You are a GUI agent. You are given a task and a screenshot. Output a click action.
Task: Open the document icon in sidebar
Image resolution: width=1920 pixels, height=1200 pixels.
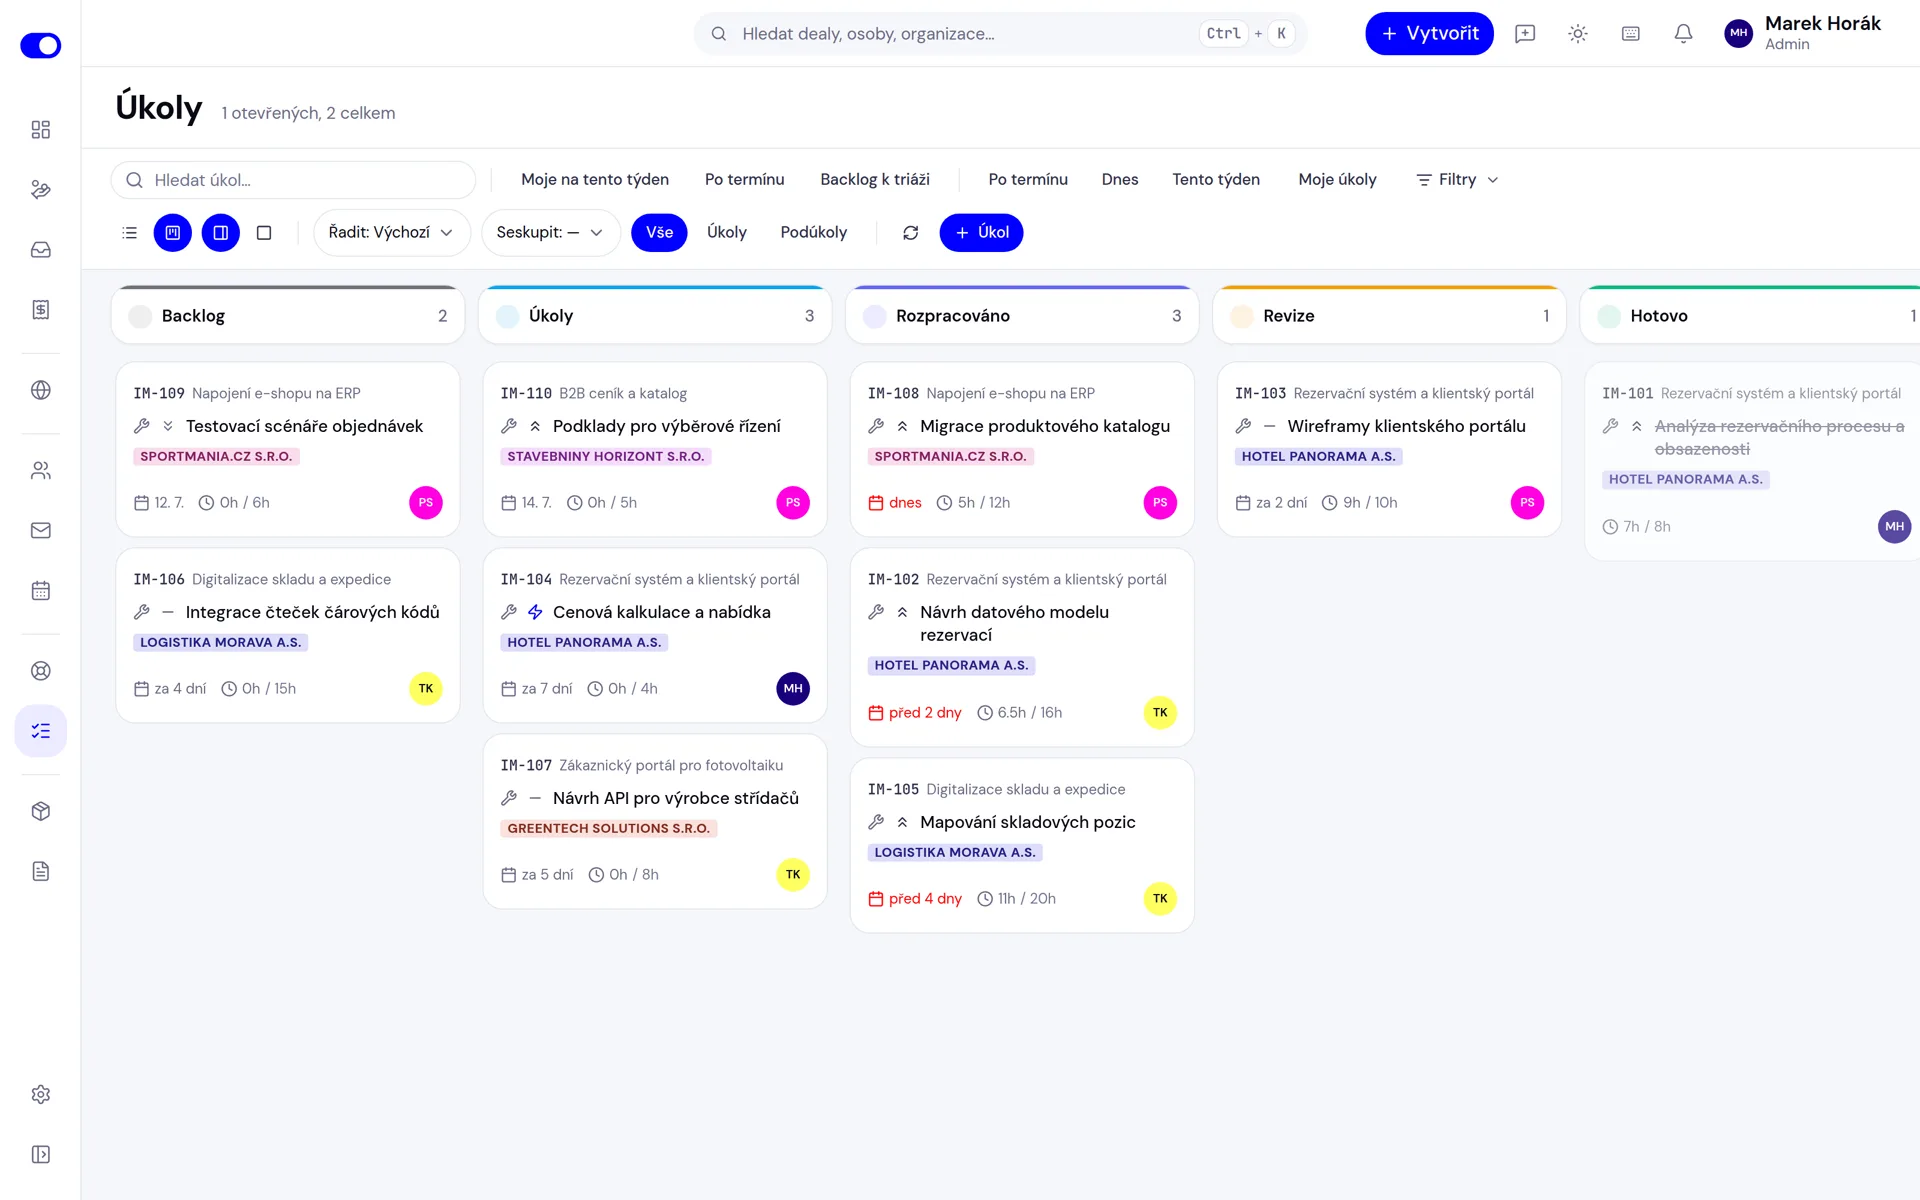40,871
